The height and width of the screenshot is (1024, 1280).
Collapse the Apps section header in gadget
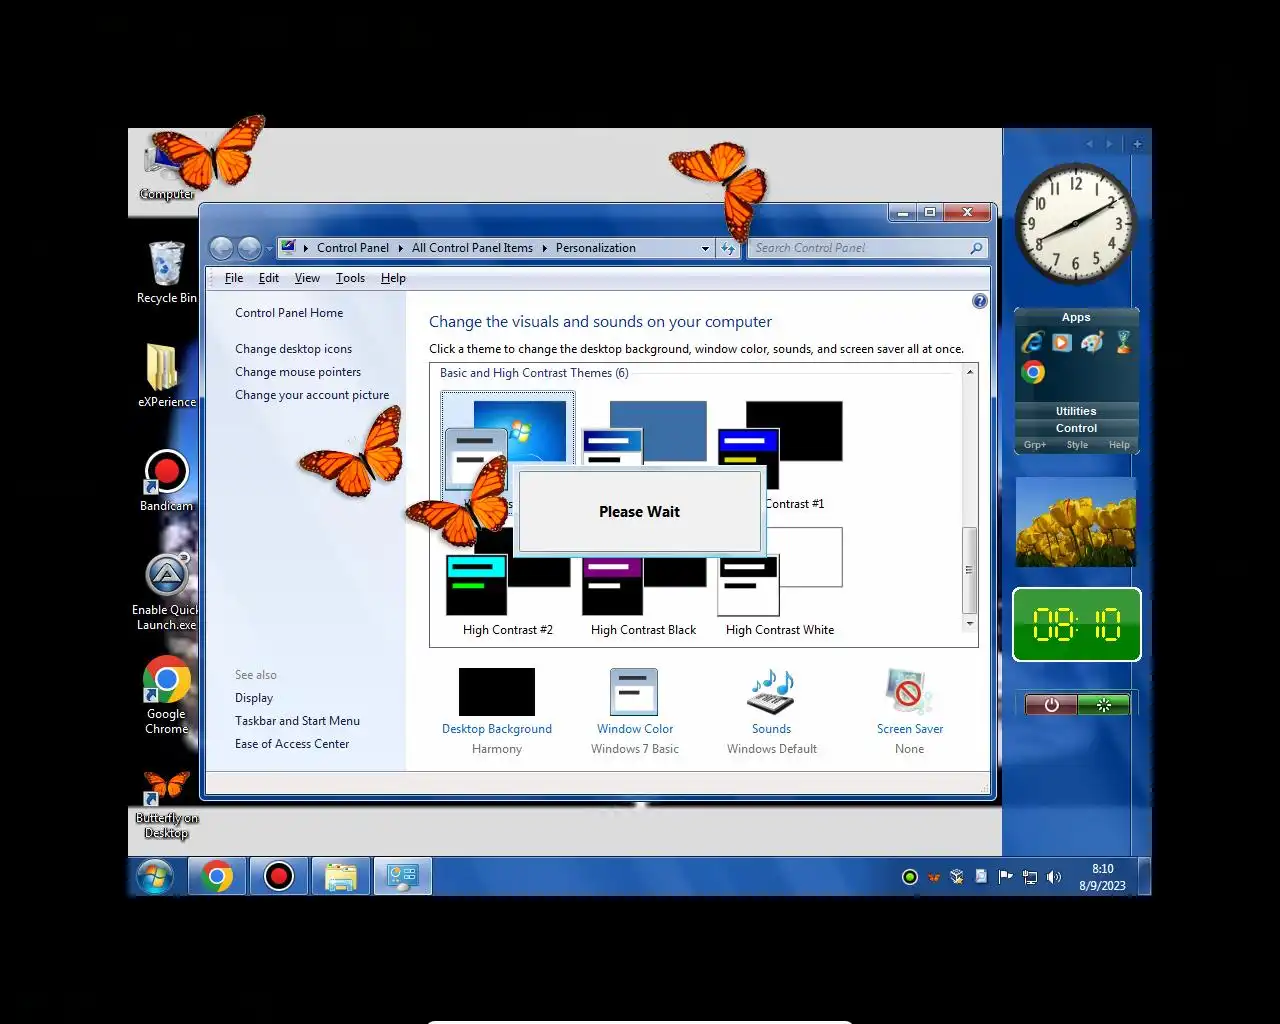1076,317
